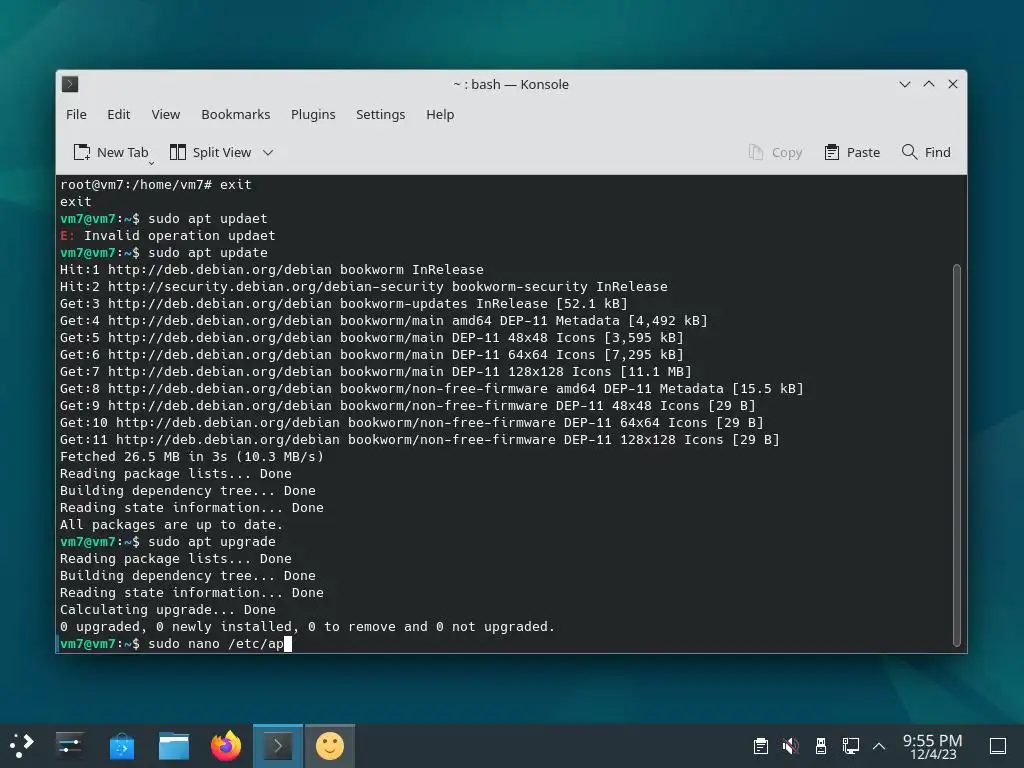Minimize the Konsole window
This screenshot has width=1024, height=768.
point(904,84)
